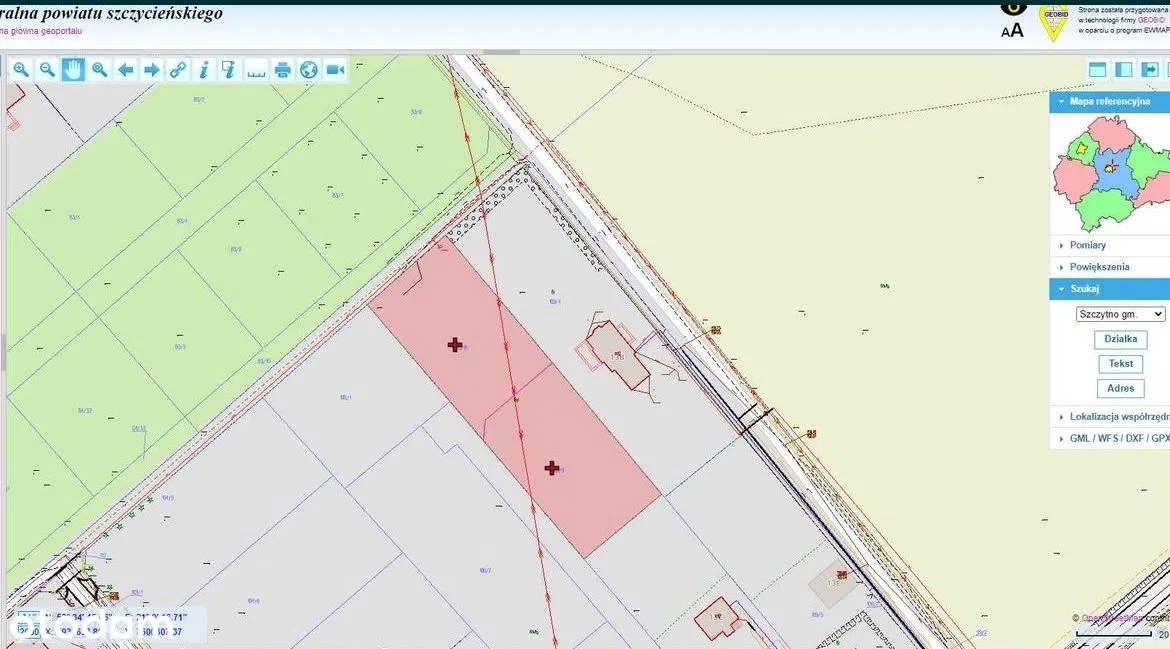The image size is (1170, 649).
Task: Expand the Pomiary section
Action: [x=1087, y=245]
